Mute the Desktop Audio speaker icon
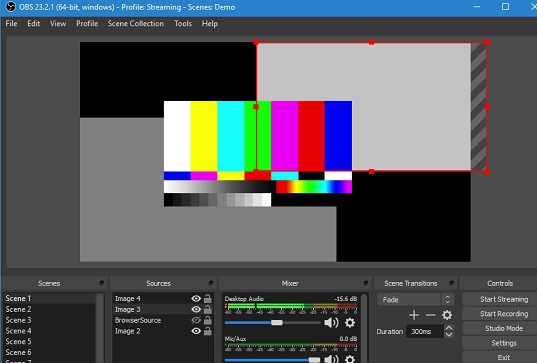 pyautogui.click(x=331, y=323)
